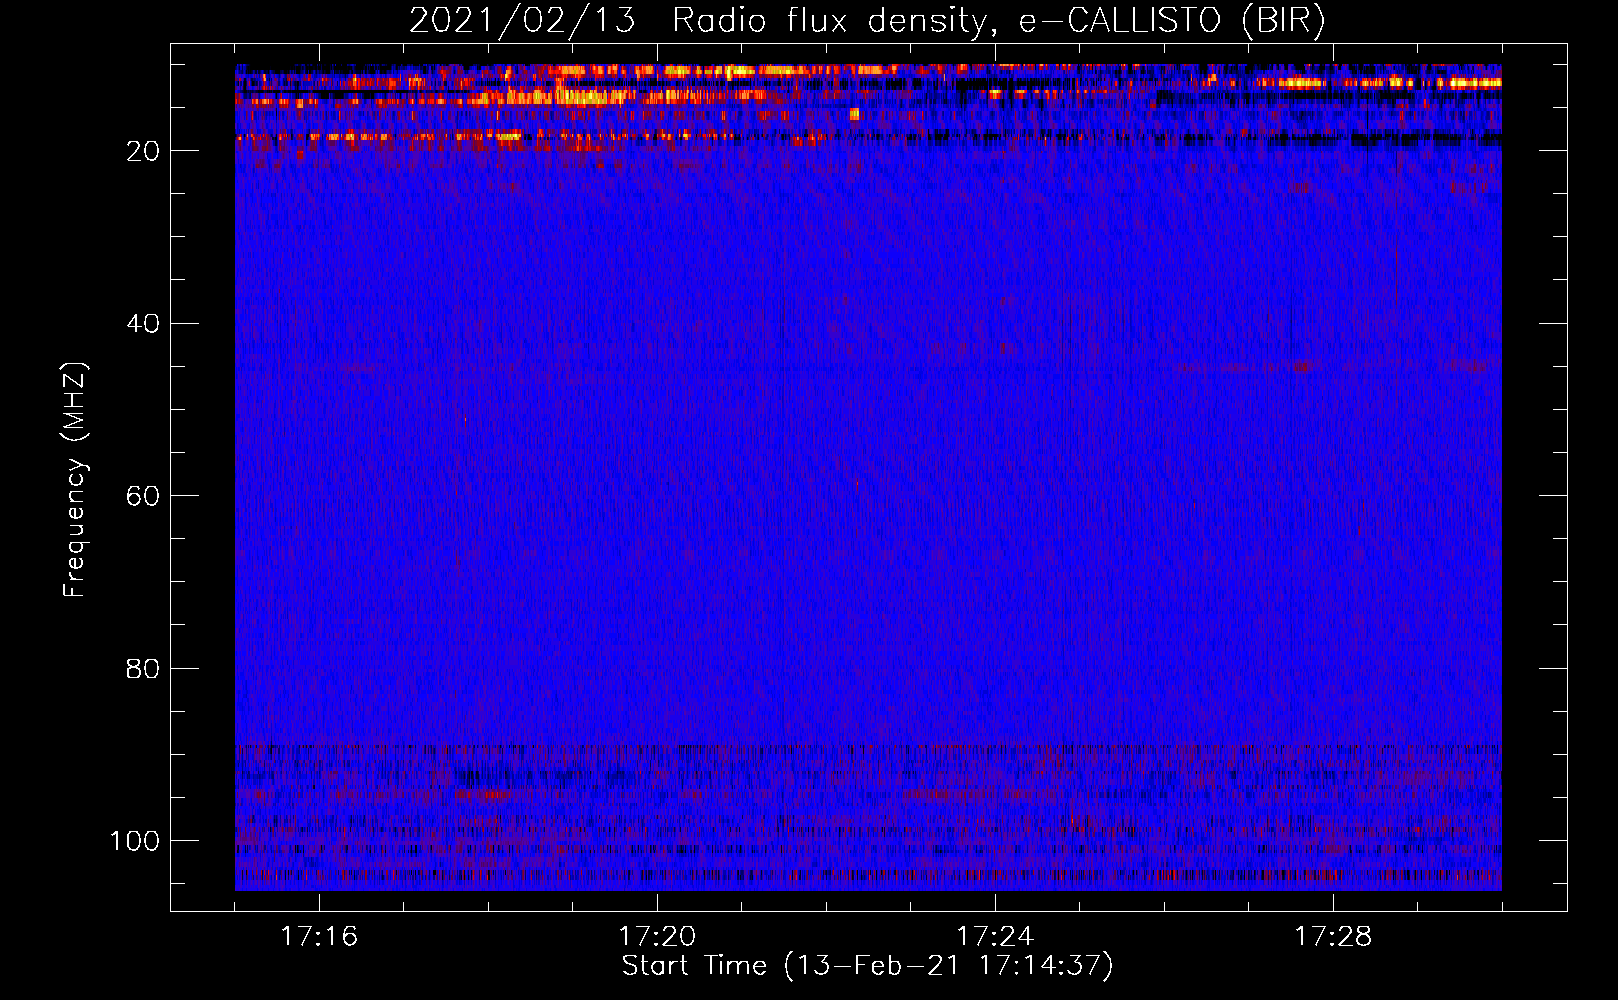Click the 17:24 time tick label
This screenshot has width=1618, height=1000.
(995, 937)
